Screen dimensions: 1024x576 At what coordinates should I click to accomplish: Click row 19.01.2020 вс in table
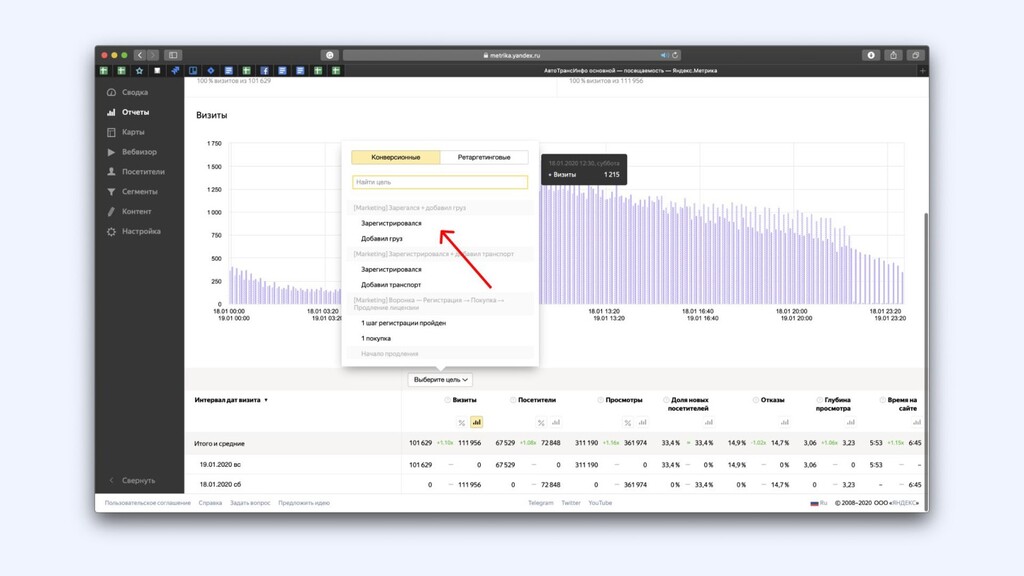[555, 465]
